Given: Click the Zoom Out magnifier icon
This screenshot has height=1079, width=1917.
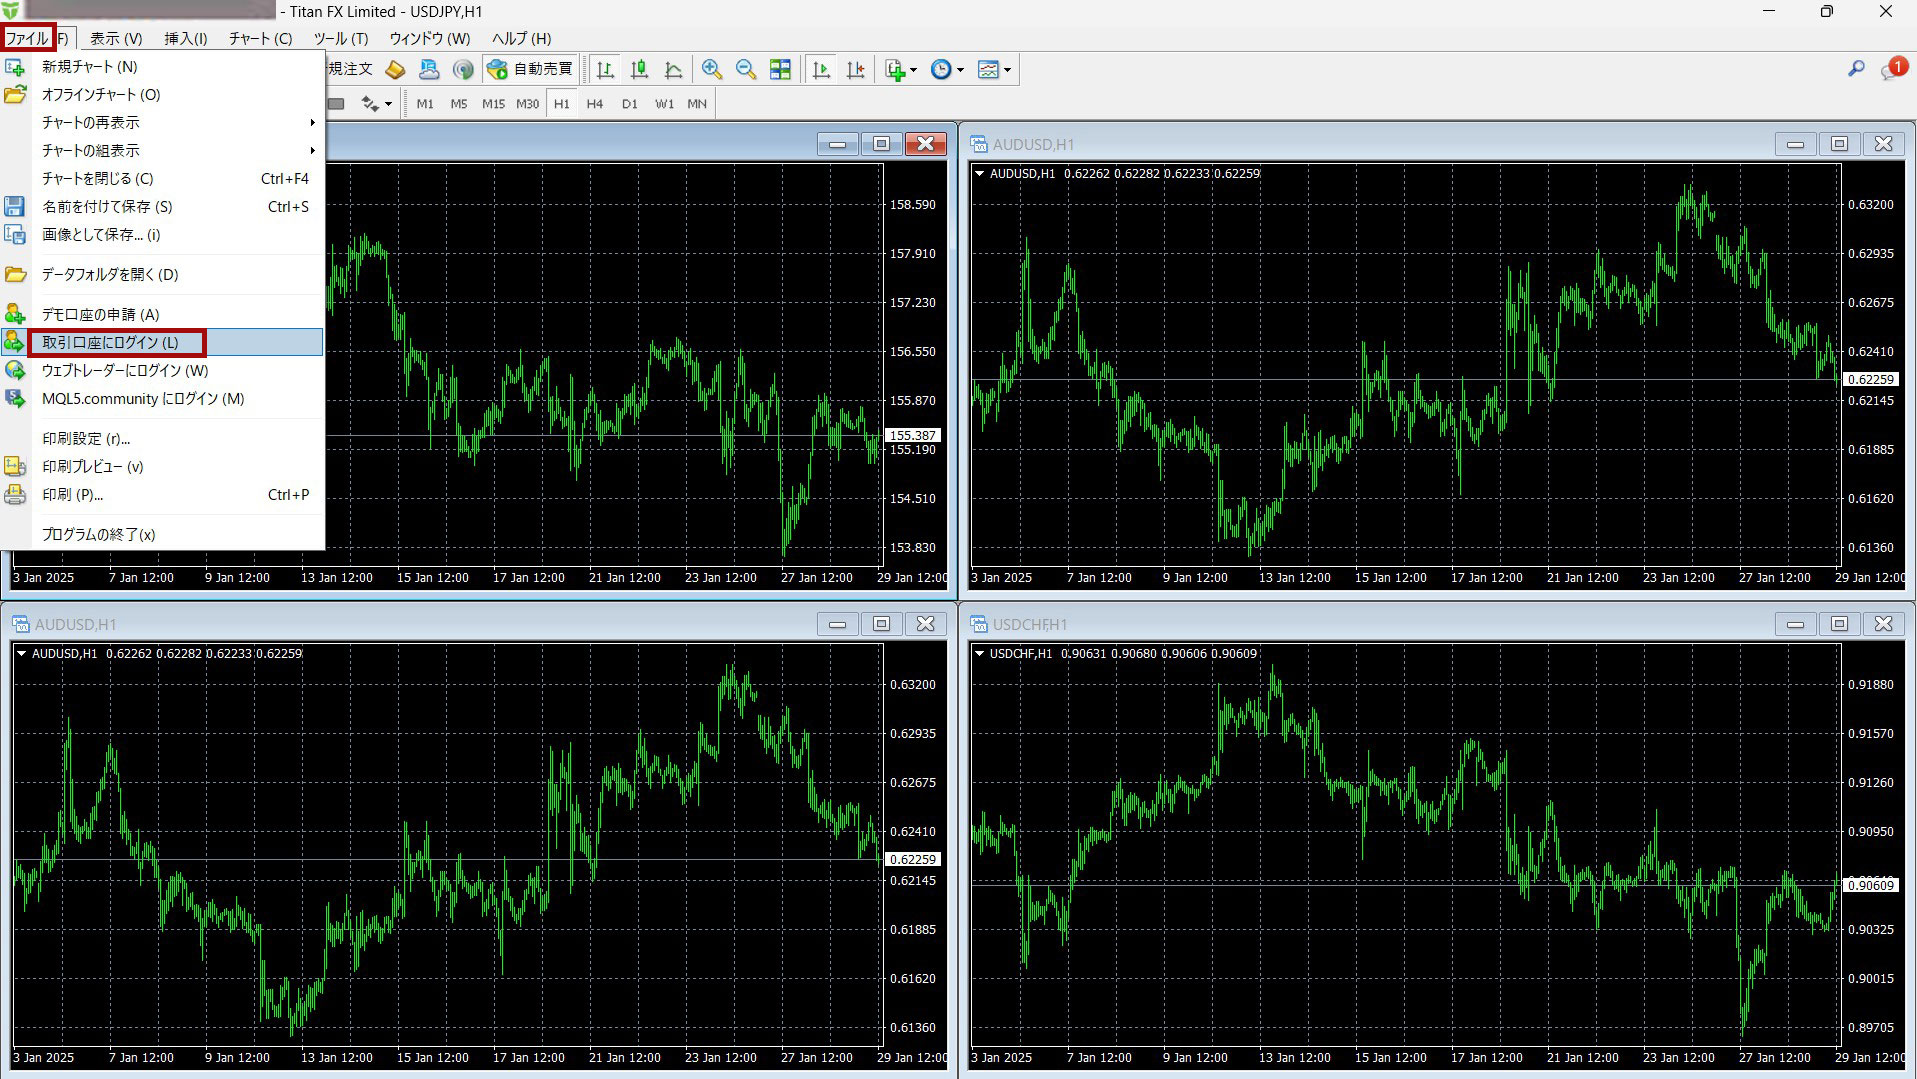Looking at the screenshot, I should pos(745,69).
